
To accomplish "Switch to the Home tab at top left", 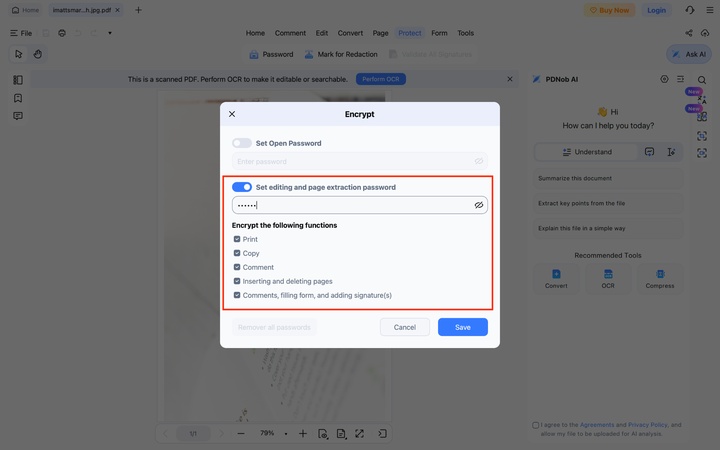I will coord(25,10).
